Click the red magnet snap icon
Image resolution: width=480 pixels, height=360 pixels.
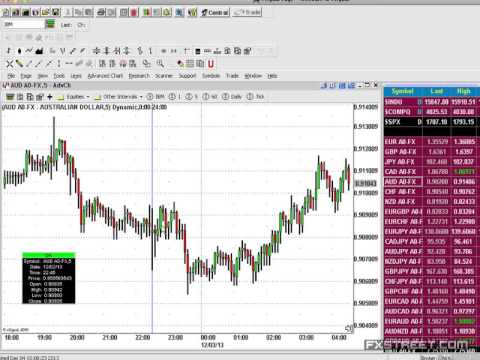[211, 63]
